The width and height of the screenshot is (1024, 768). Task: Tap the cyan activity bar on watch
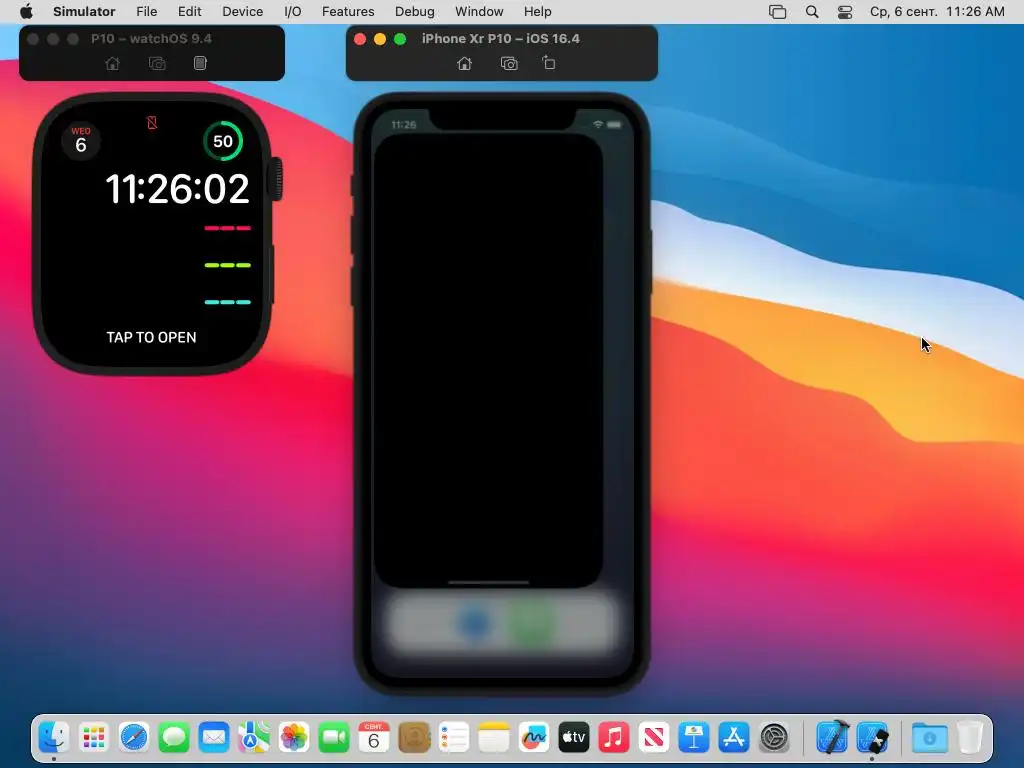tap(227, 302)
